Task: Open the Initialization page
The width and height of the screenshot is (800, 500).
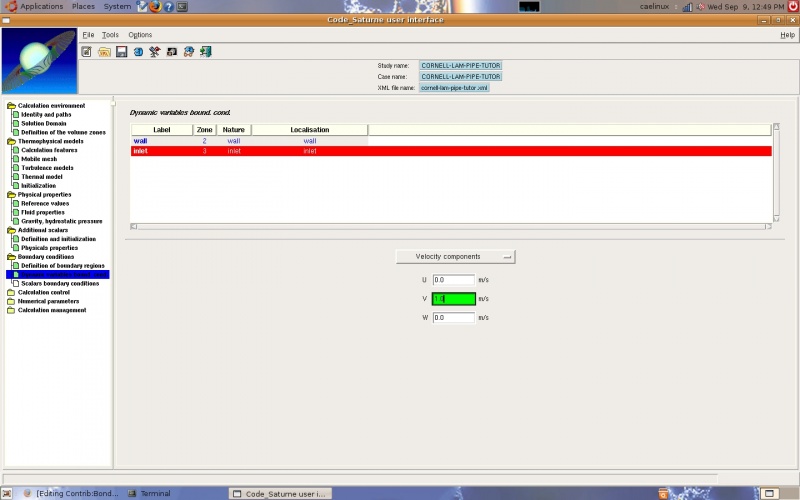Action: pyautogui.click(x=38, y=186)
